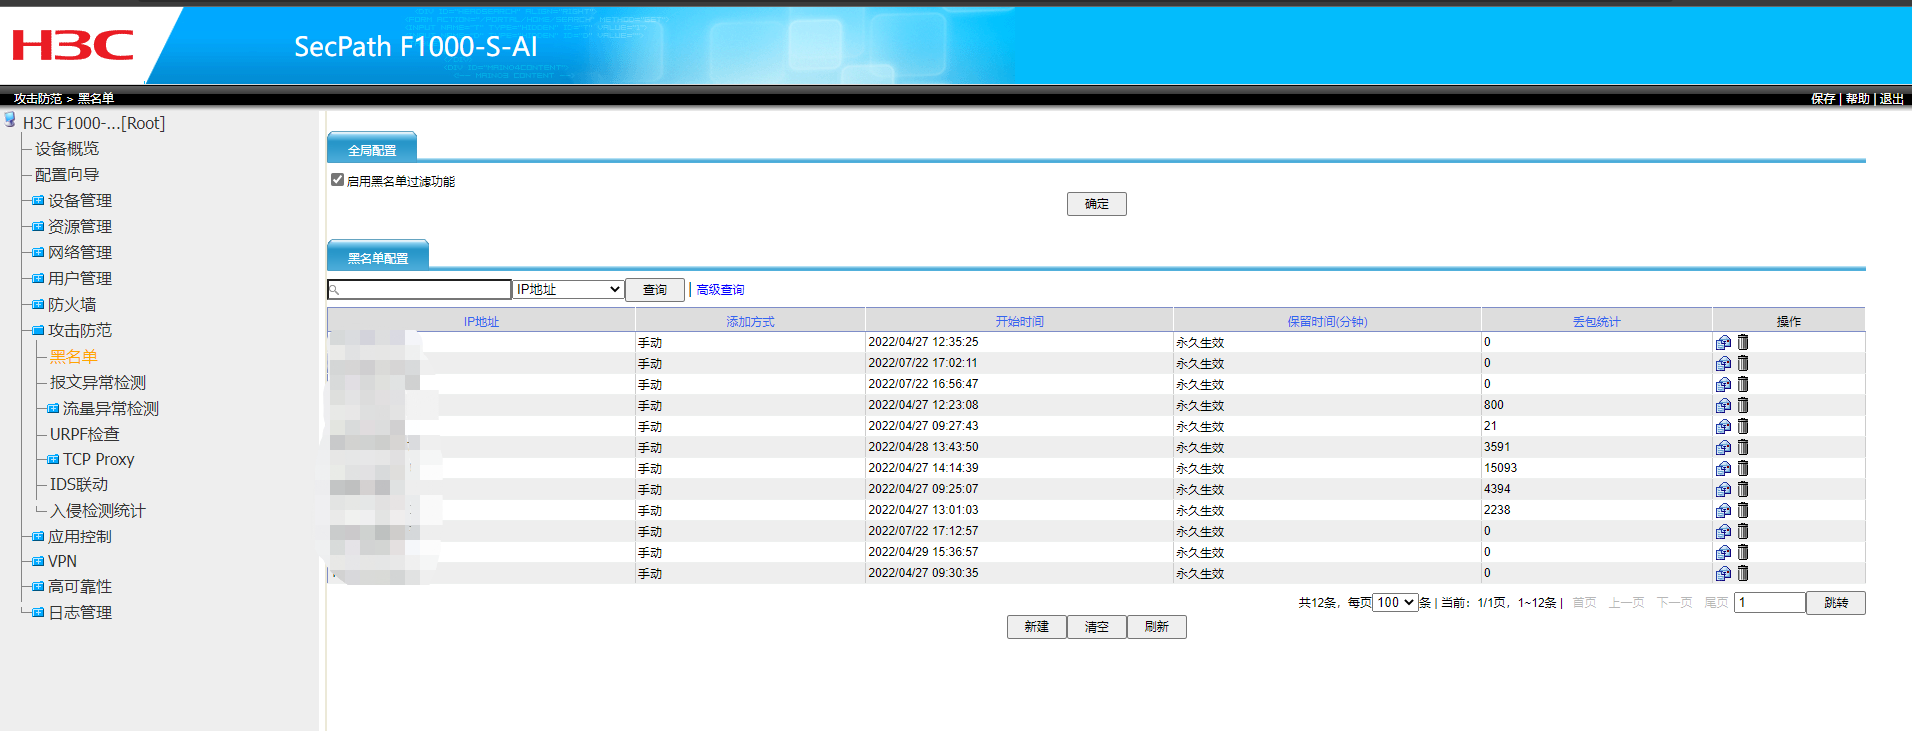Click the 查询 search button
The image size is (1912, 731).
(x=655, y=290)
